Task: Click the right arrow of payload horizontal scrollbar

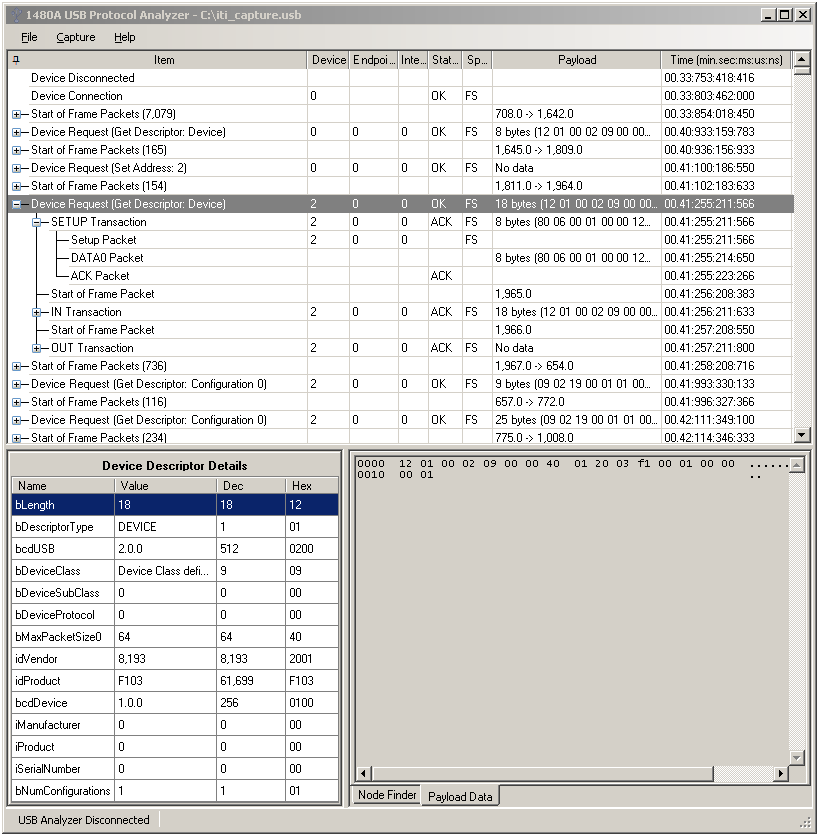Action: click(x=780, y=773)
